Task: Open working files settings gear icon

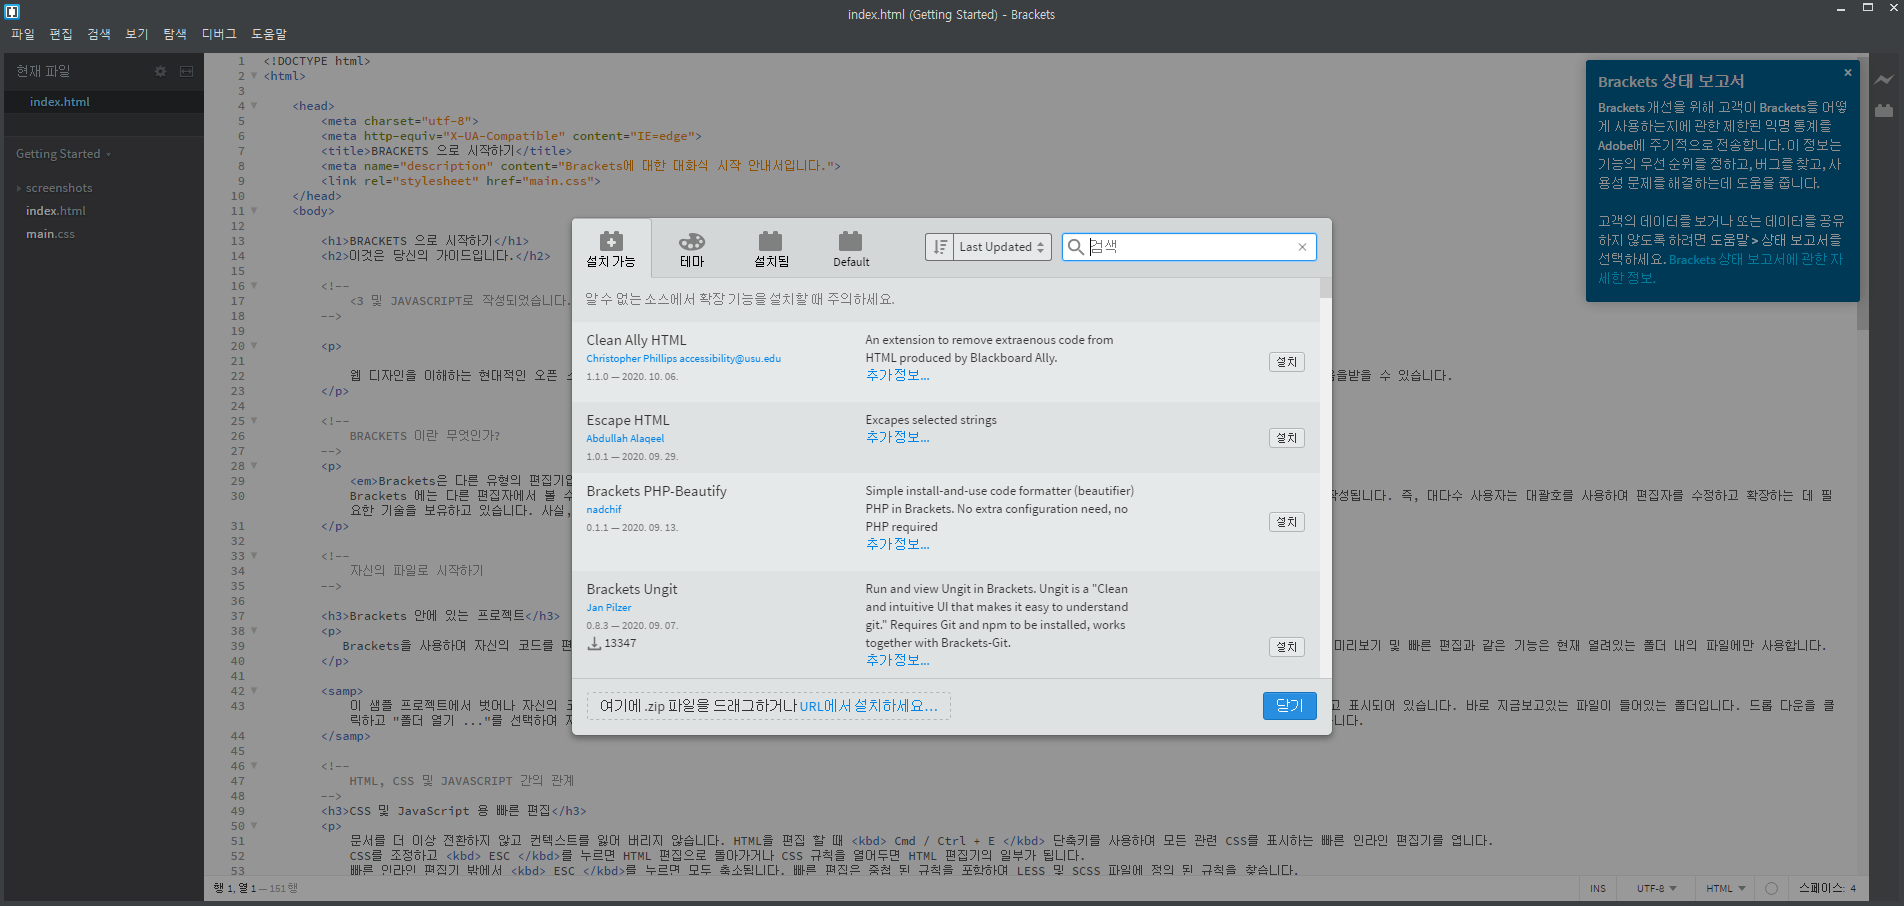Action: (160, 71)
